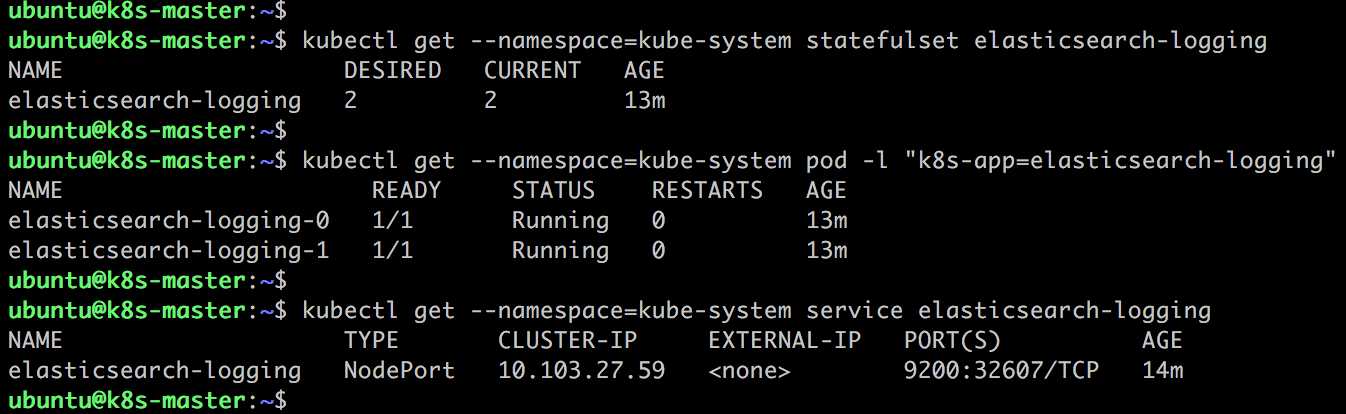Select the <none> external IP value
The height and width of the screenshot is (414, 1346).
(x=749, y=371)
